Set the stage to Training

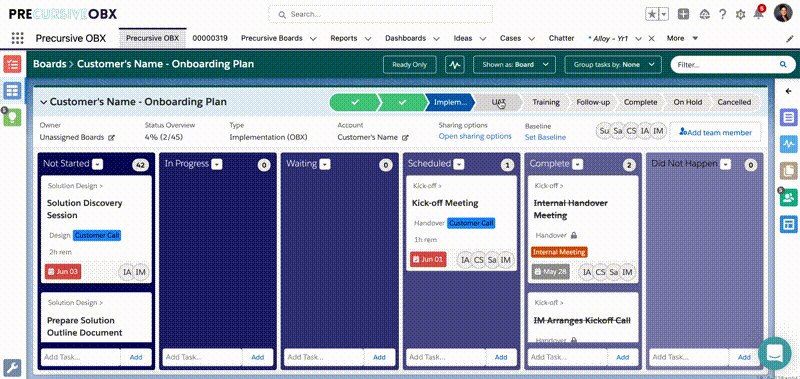tap(546, 102)
